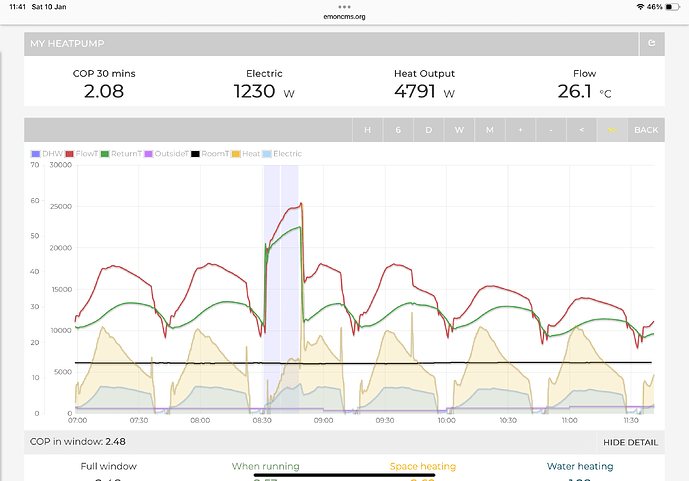Image resolution: width=689 pixels, height=481 pixels.
Task: Click the share icon in My Heatpump header
Action: click(652, 44)
